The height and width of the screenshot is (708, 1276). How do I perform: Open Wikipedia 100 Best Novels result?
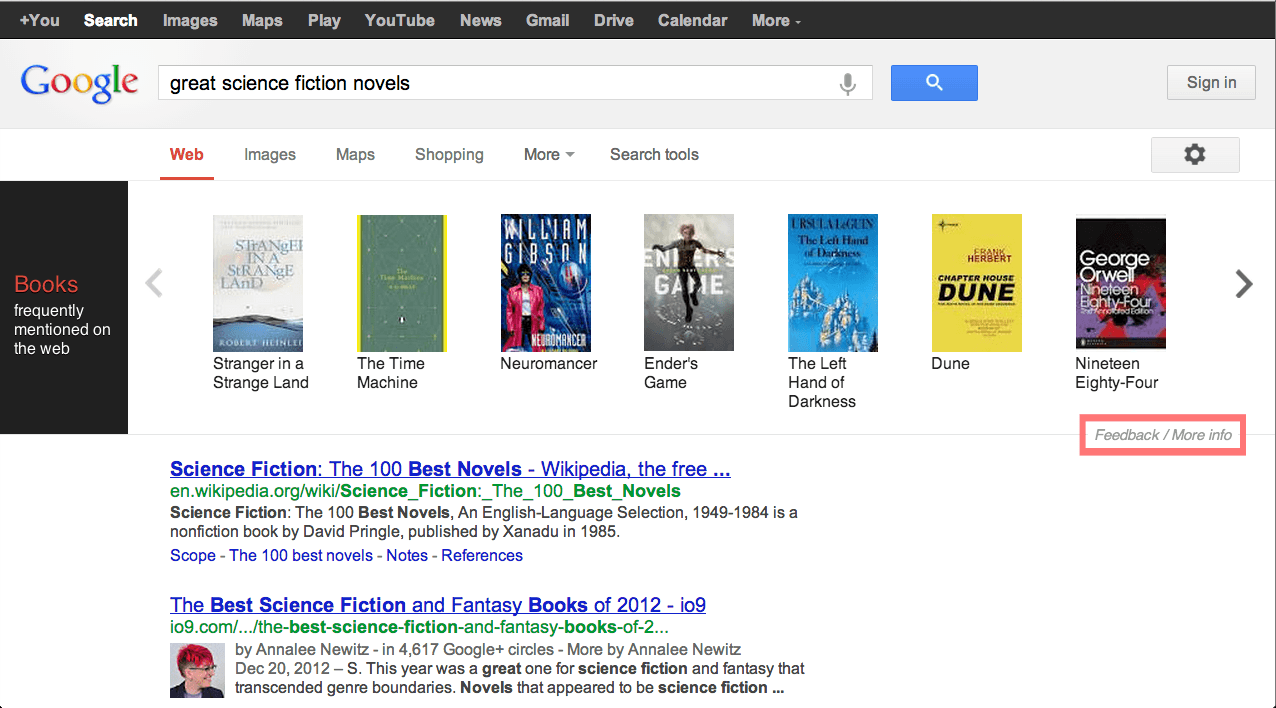(x=450, y=469)
